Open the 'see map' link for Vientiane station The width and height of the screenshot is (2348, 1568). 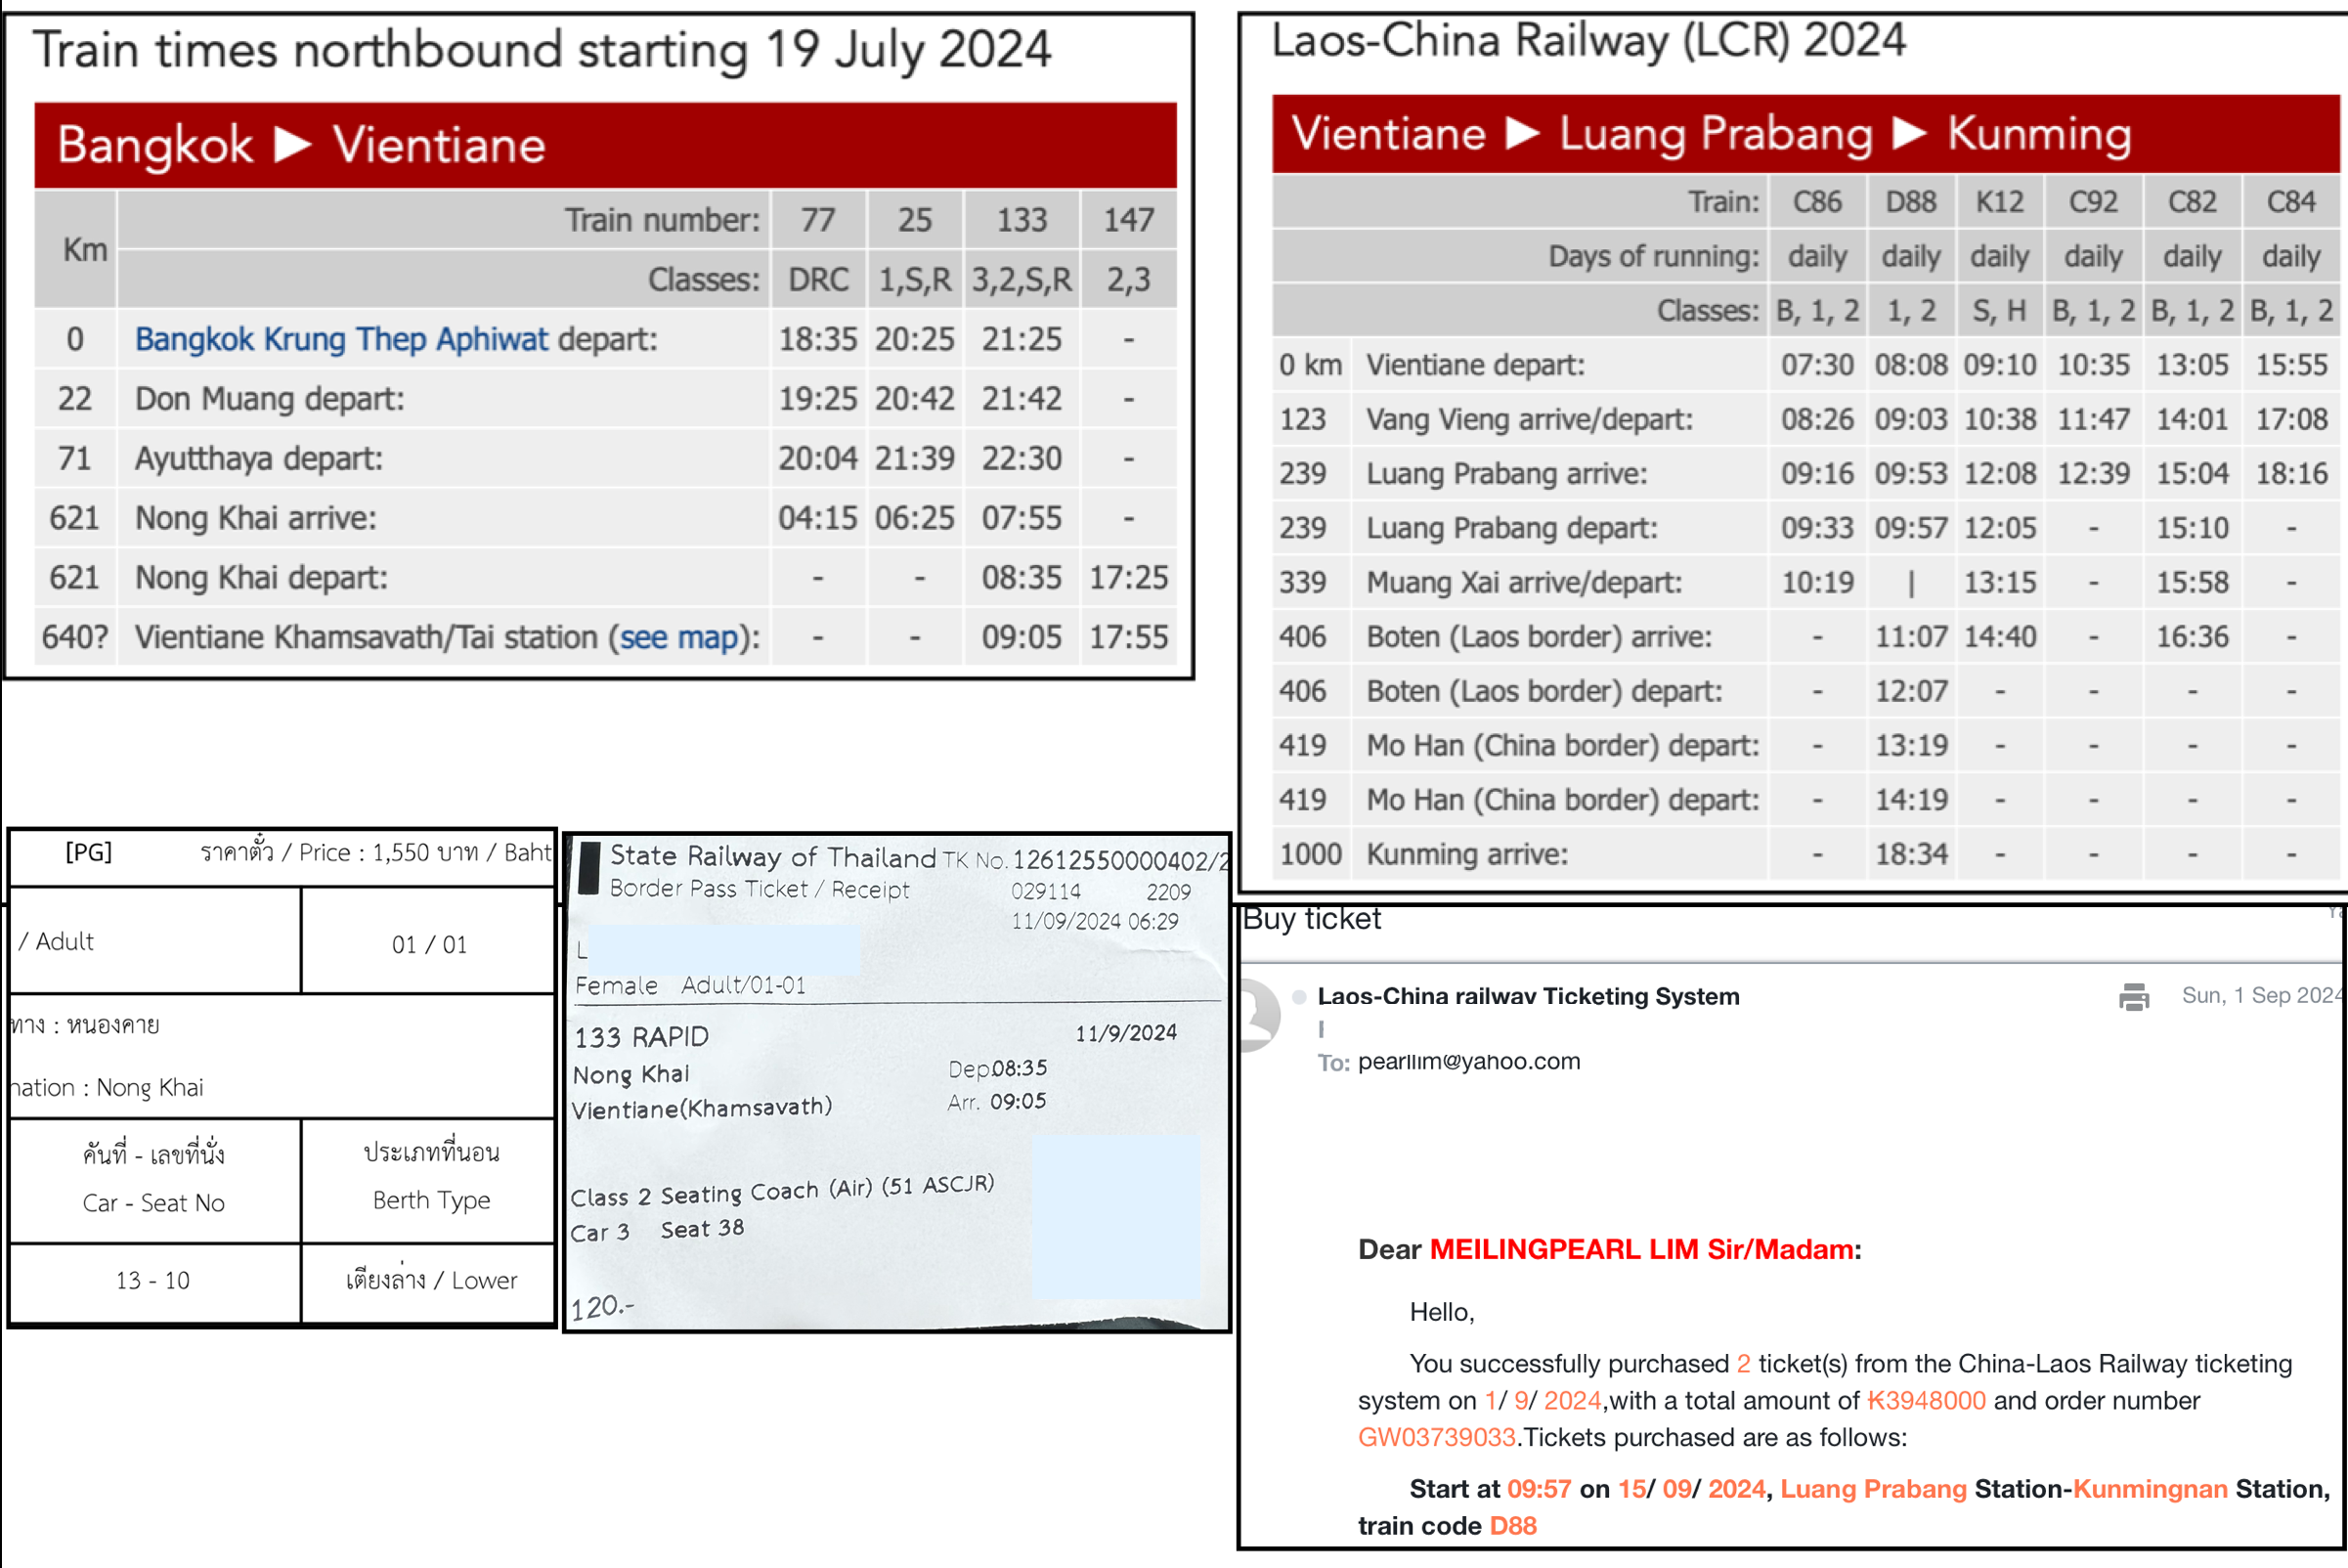[679, 637]
